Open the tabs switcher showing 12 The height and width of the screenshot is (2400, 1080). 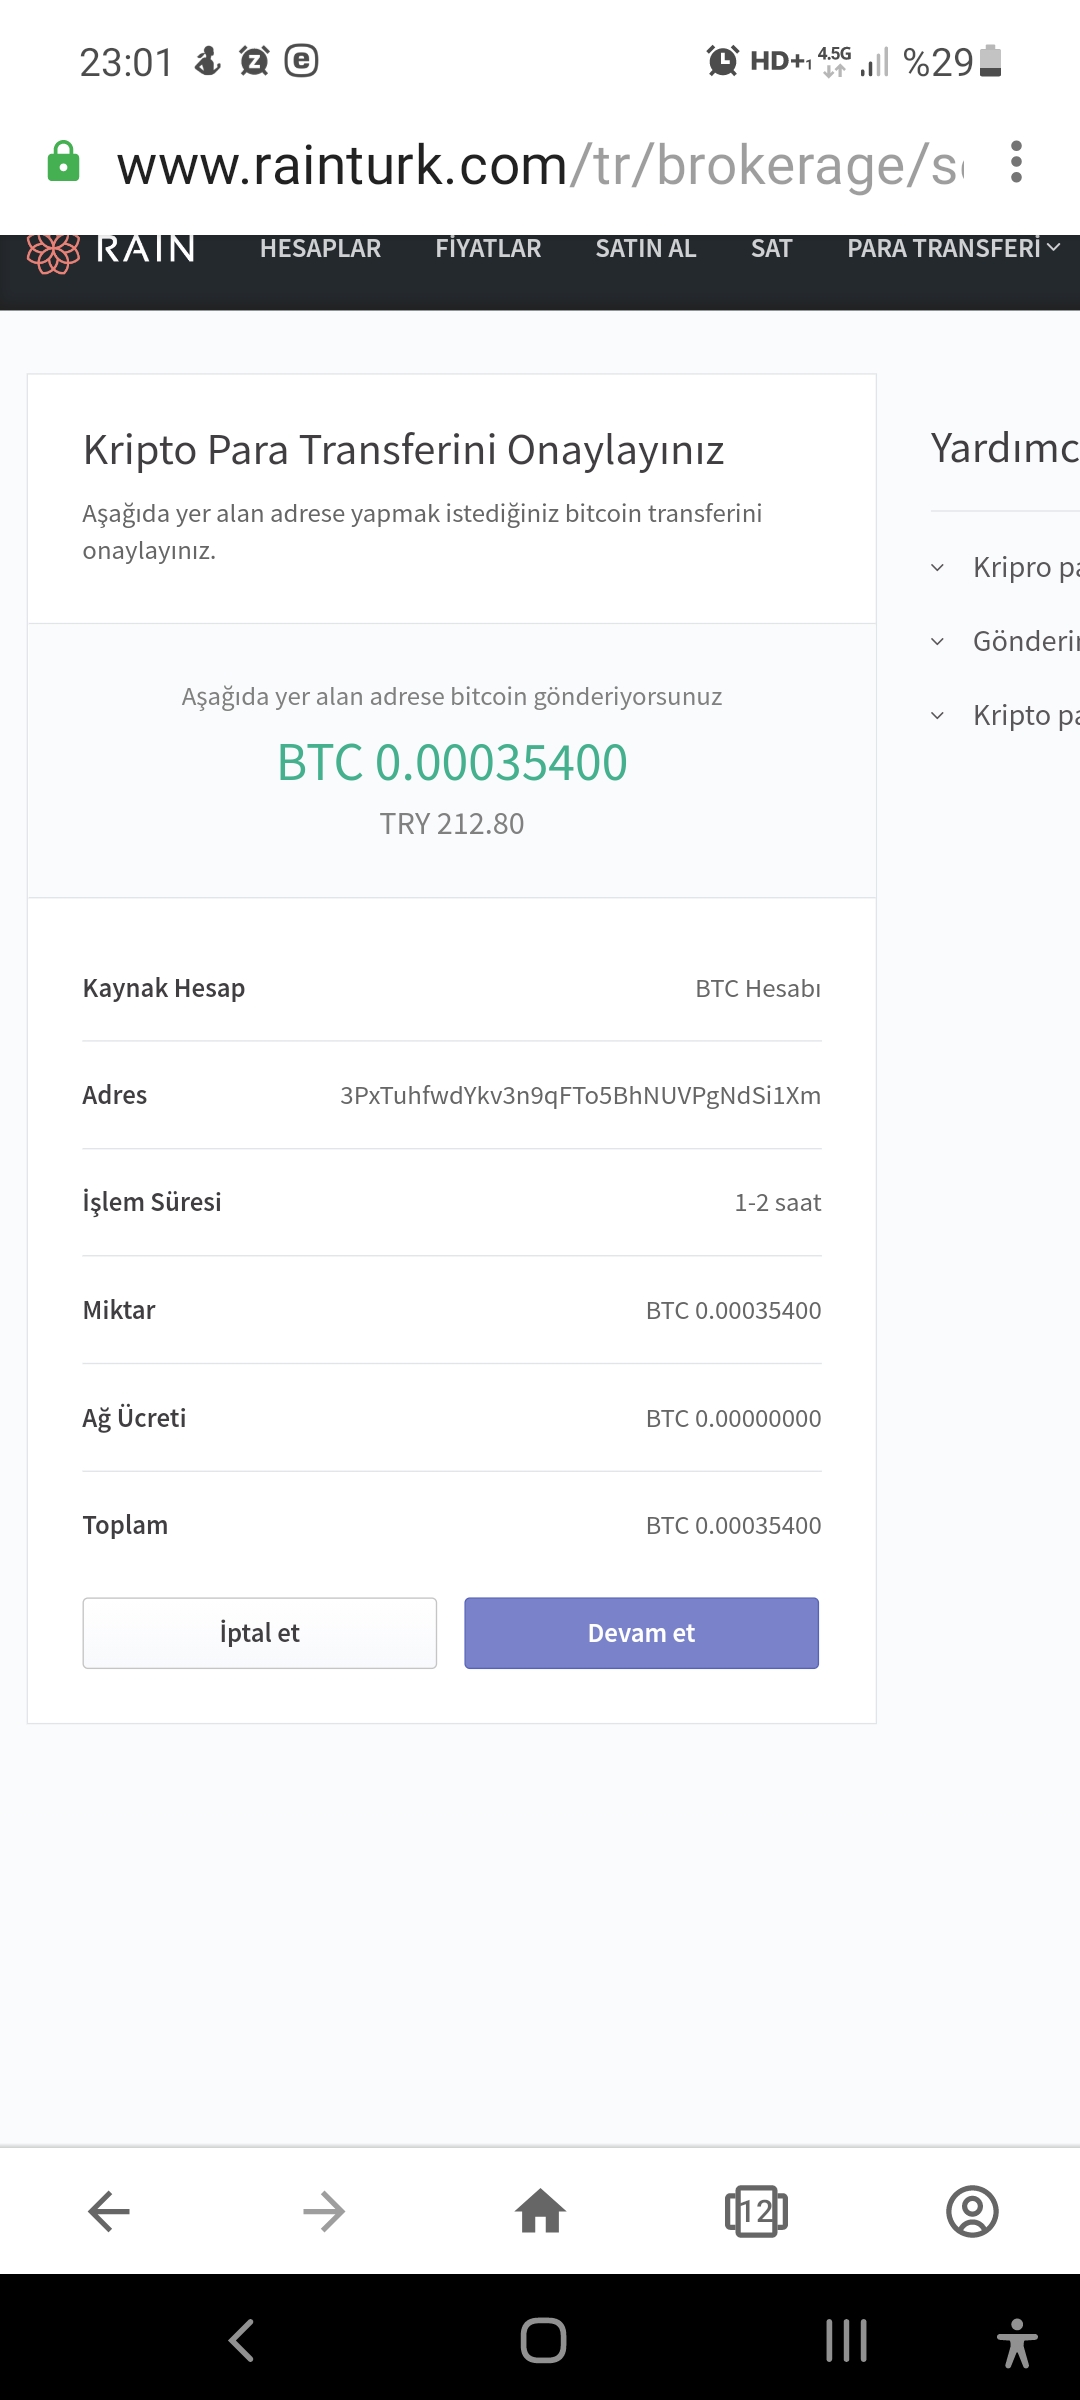756,2211
